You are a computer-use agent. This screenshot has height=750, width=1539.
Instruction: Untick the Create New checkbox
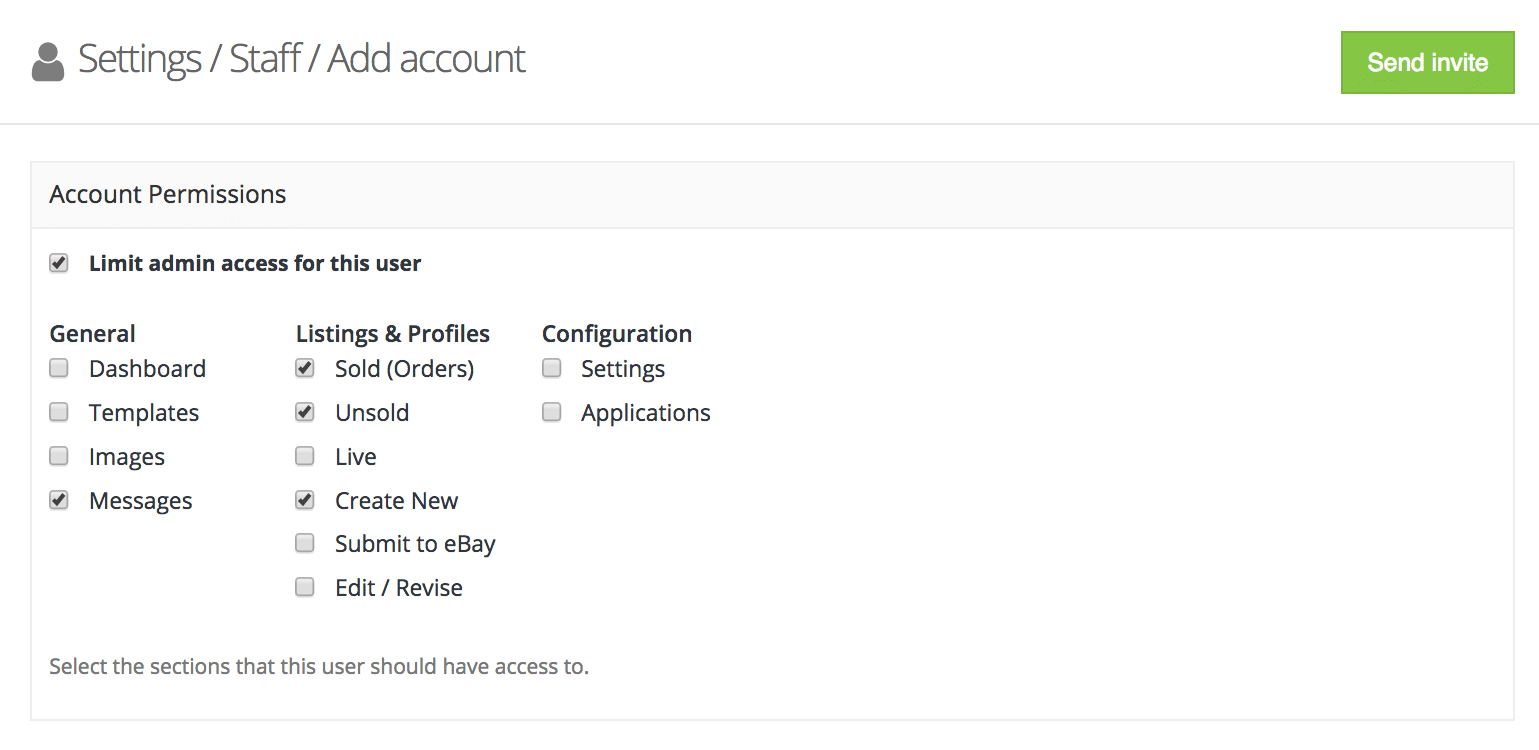tap(305, 500)
